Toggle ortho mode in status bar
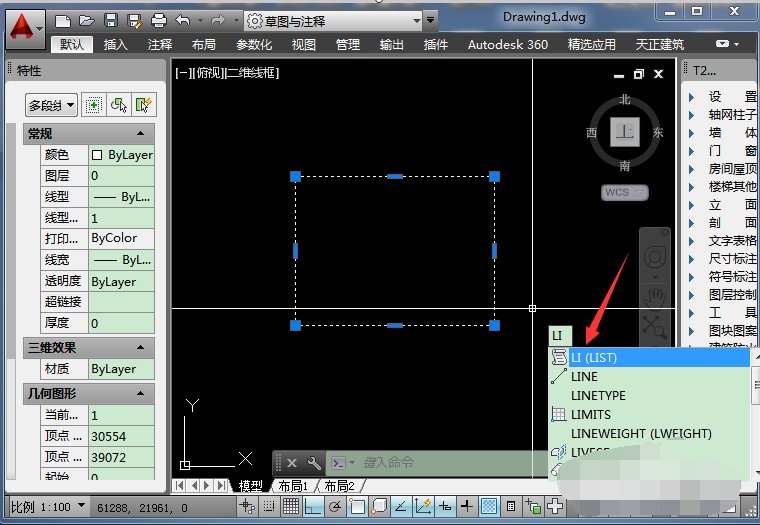Image resolution: width=760 pixels, height=525 pixels. click(312, 507)
